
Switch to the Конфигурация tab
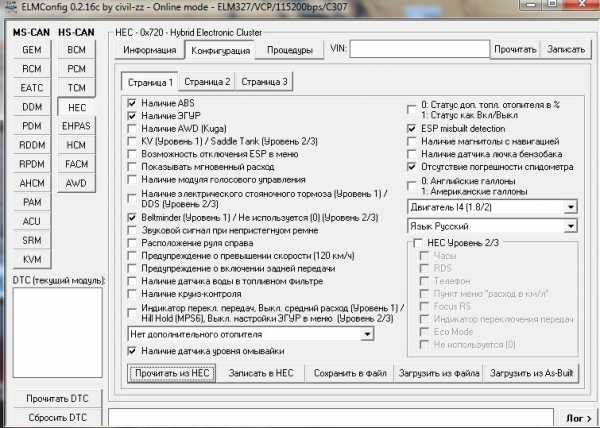click(220, 50)
